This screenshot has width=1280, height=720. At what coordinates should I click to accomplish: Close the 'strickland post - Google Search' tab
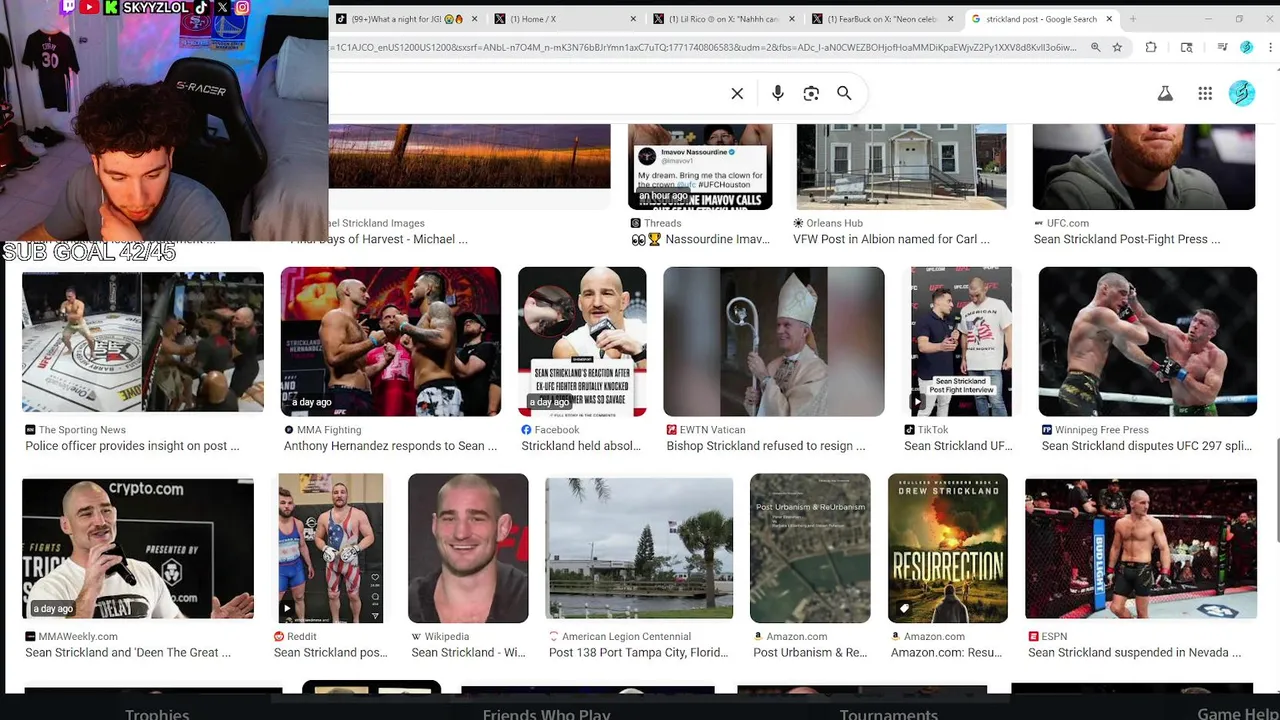coord(1109,19)
